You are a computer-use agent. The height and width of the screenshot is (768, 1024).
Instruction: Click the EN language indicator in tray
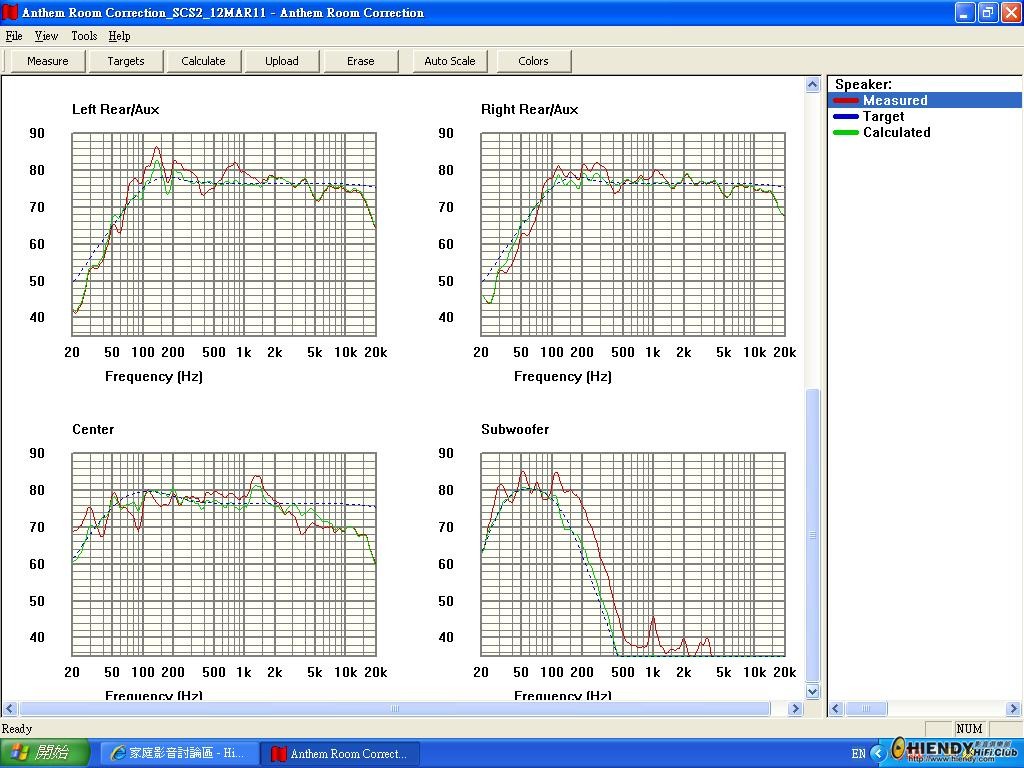859,754
